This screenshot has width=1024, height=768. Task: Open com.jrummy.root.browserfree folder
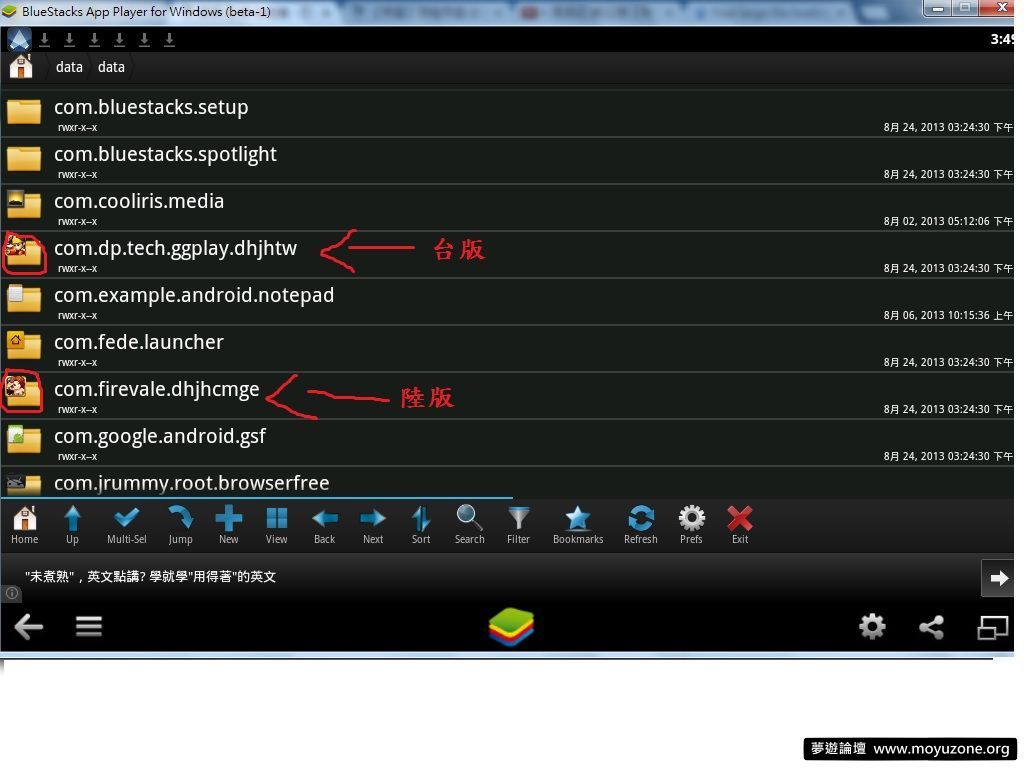(507, 483)
